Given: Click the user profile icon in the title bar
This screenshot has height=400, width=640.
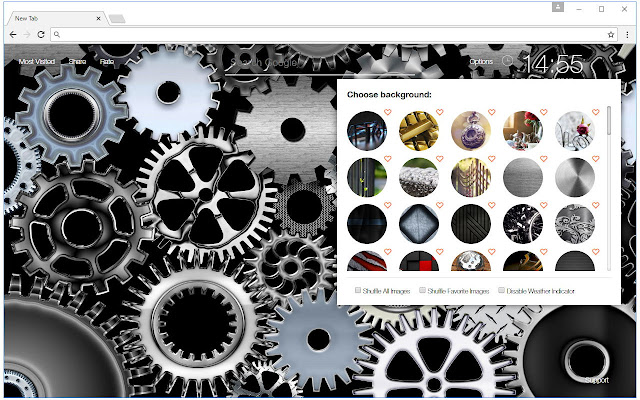Looking at the screenshot, I should click(x=558, y=7).
